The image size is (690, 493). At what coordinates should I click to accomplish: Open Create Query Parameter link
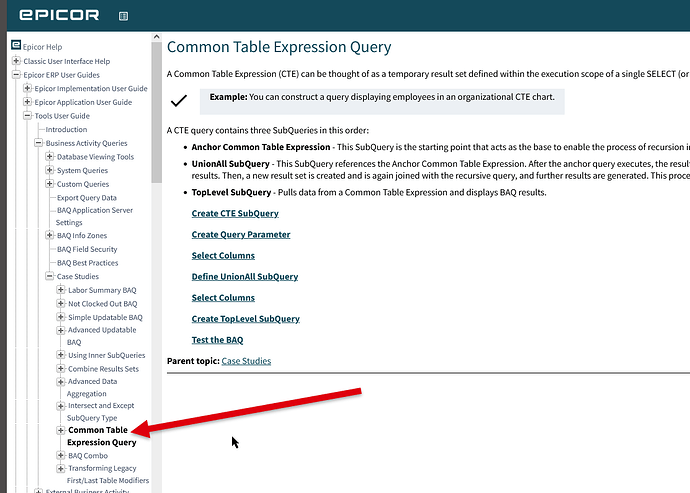tap(241, 235)
